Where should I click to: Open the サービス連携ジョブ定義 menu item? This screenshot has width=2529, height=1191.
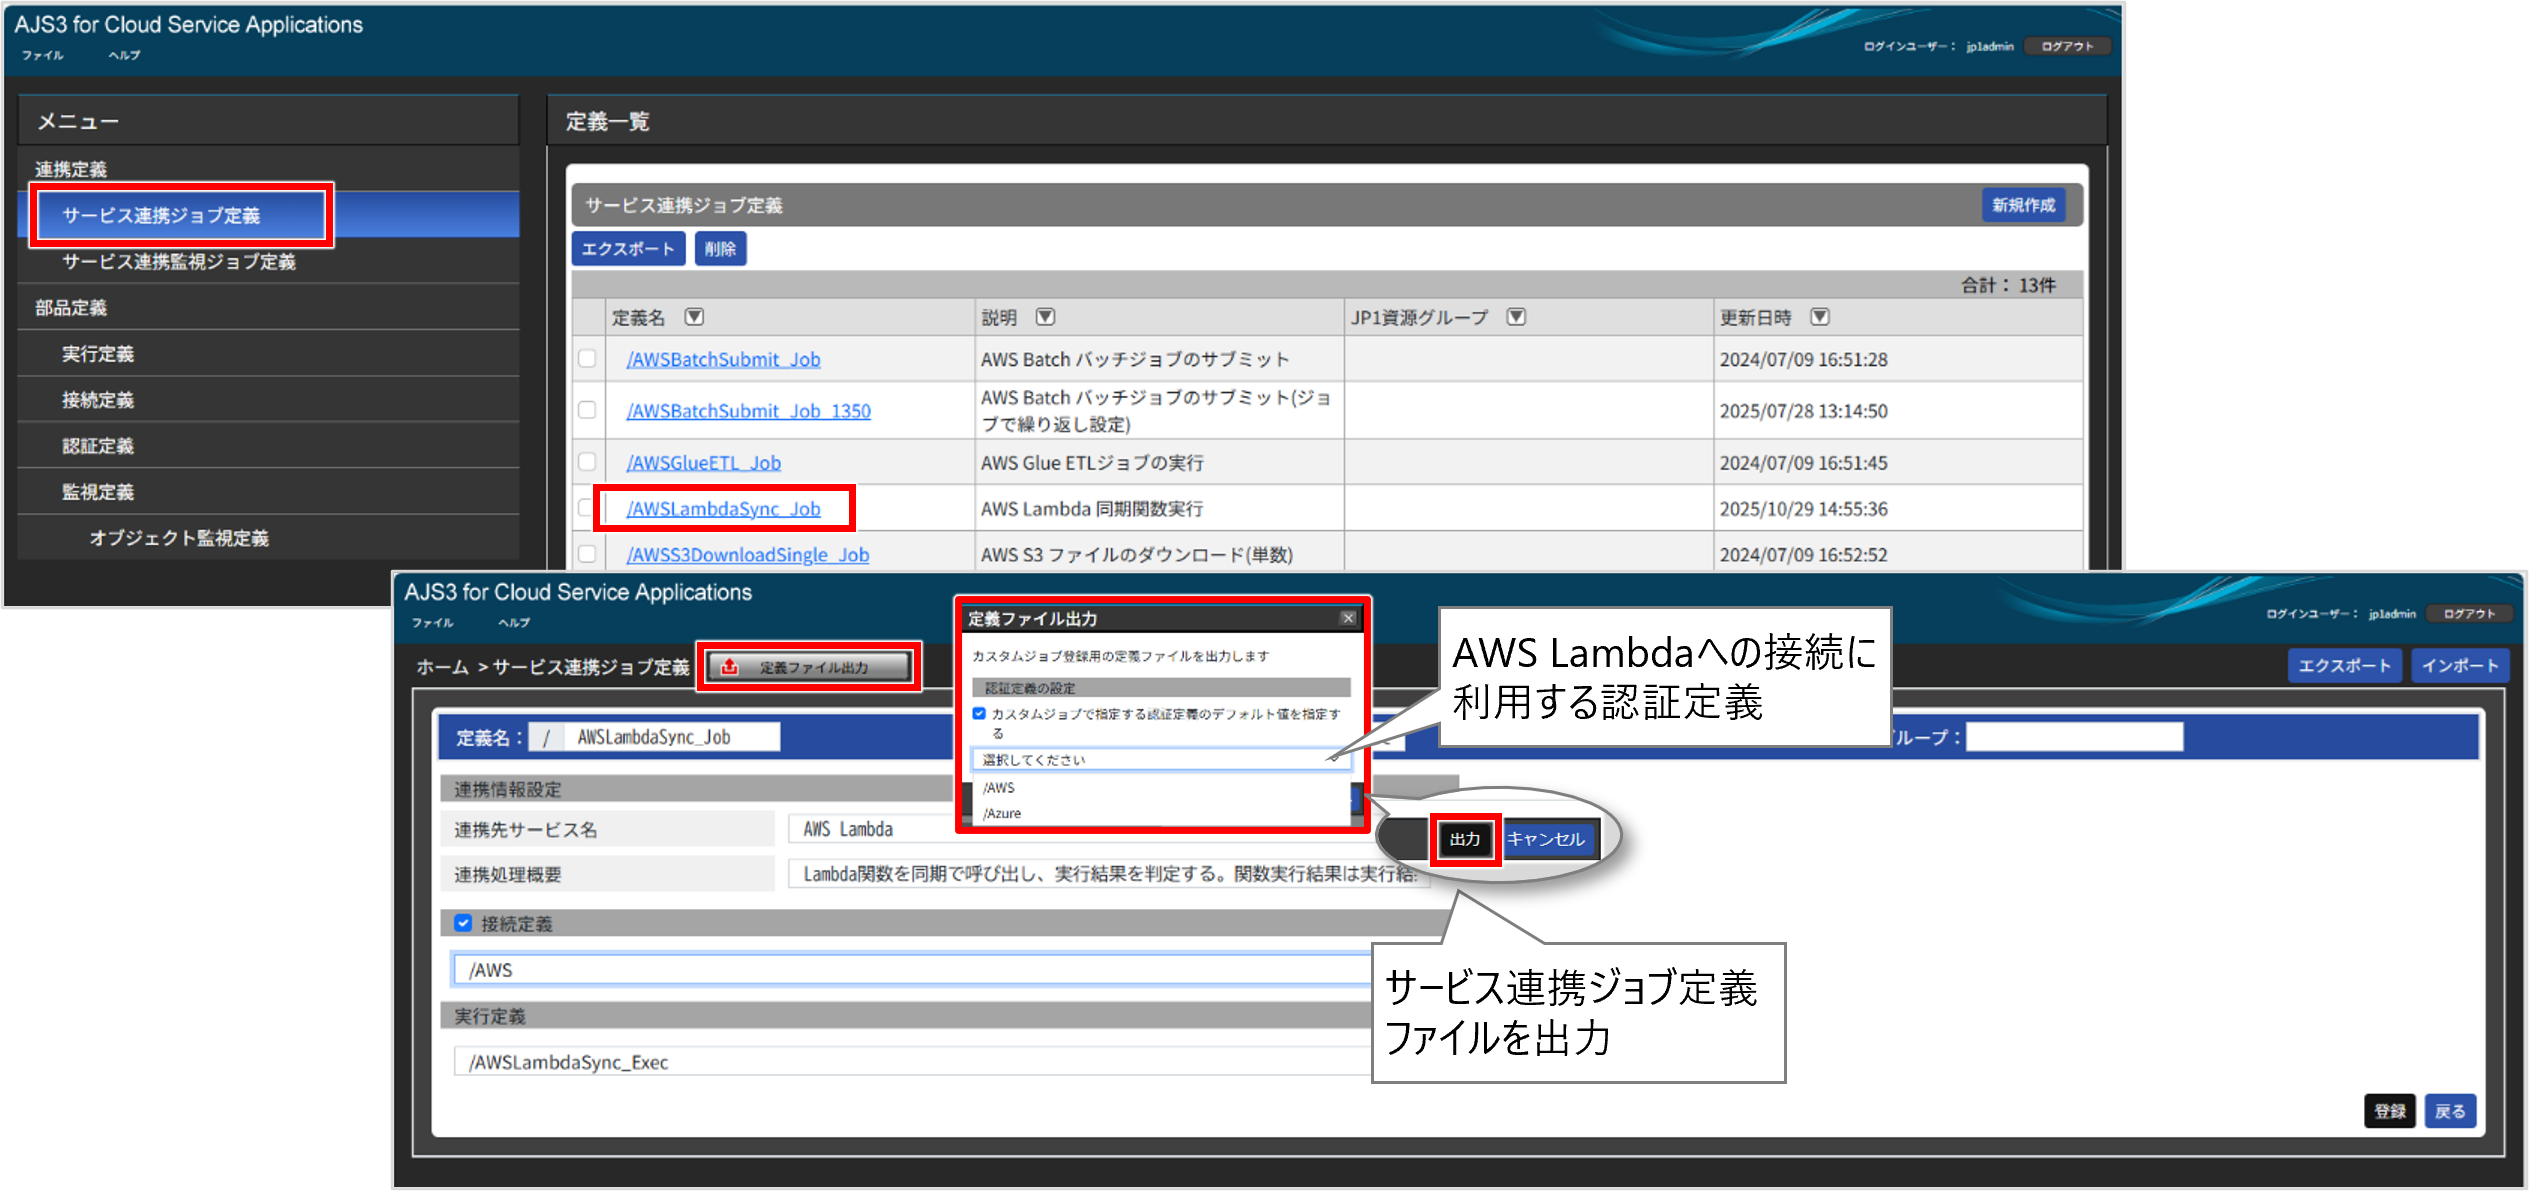[x=162, y=215]
